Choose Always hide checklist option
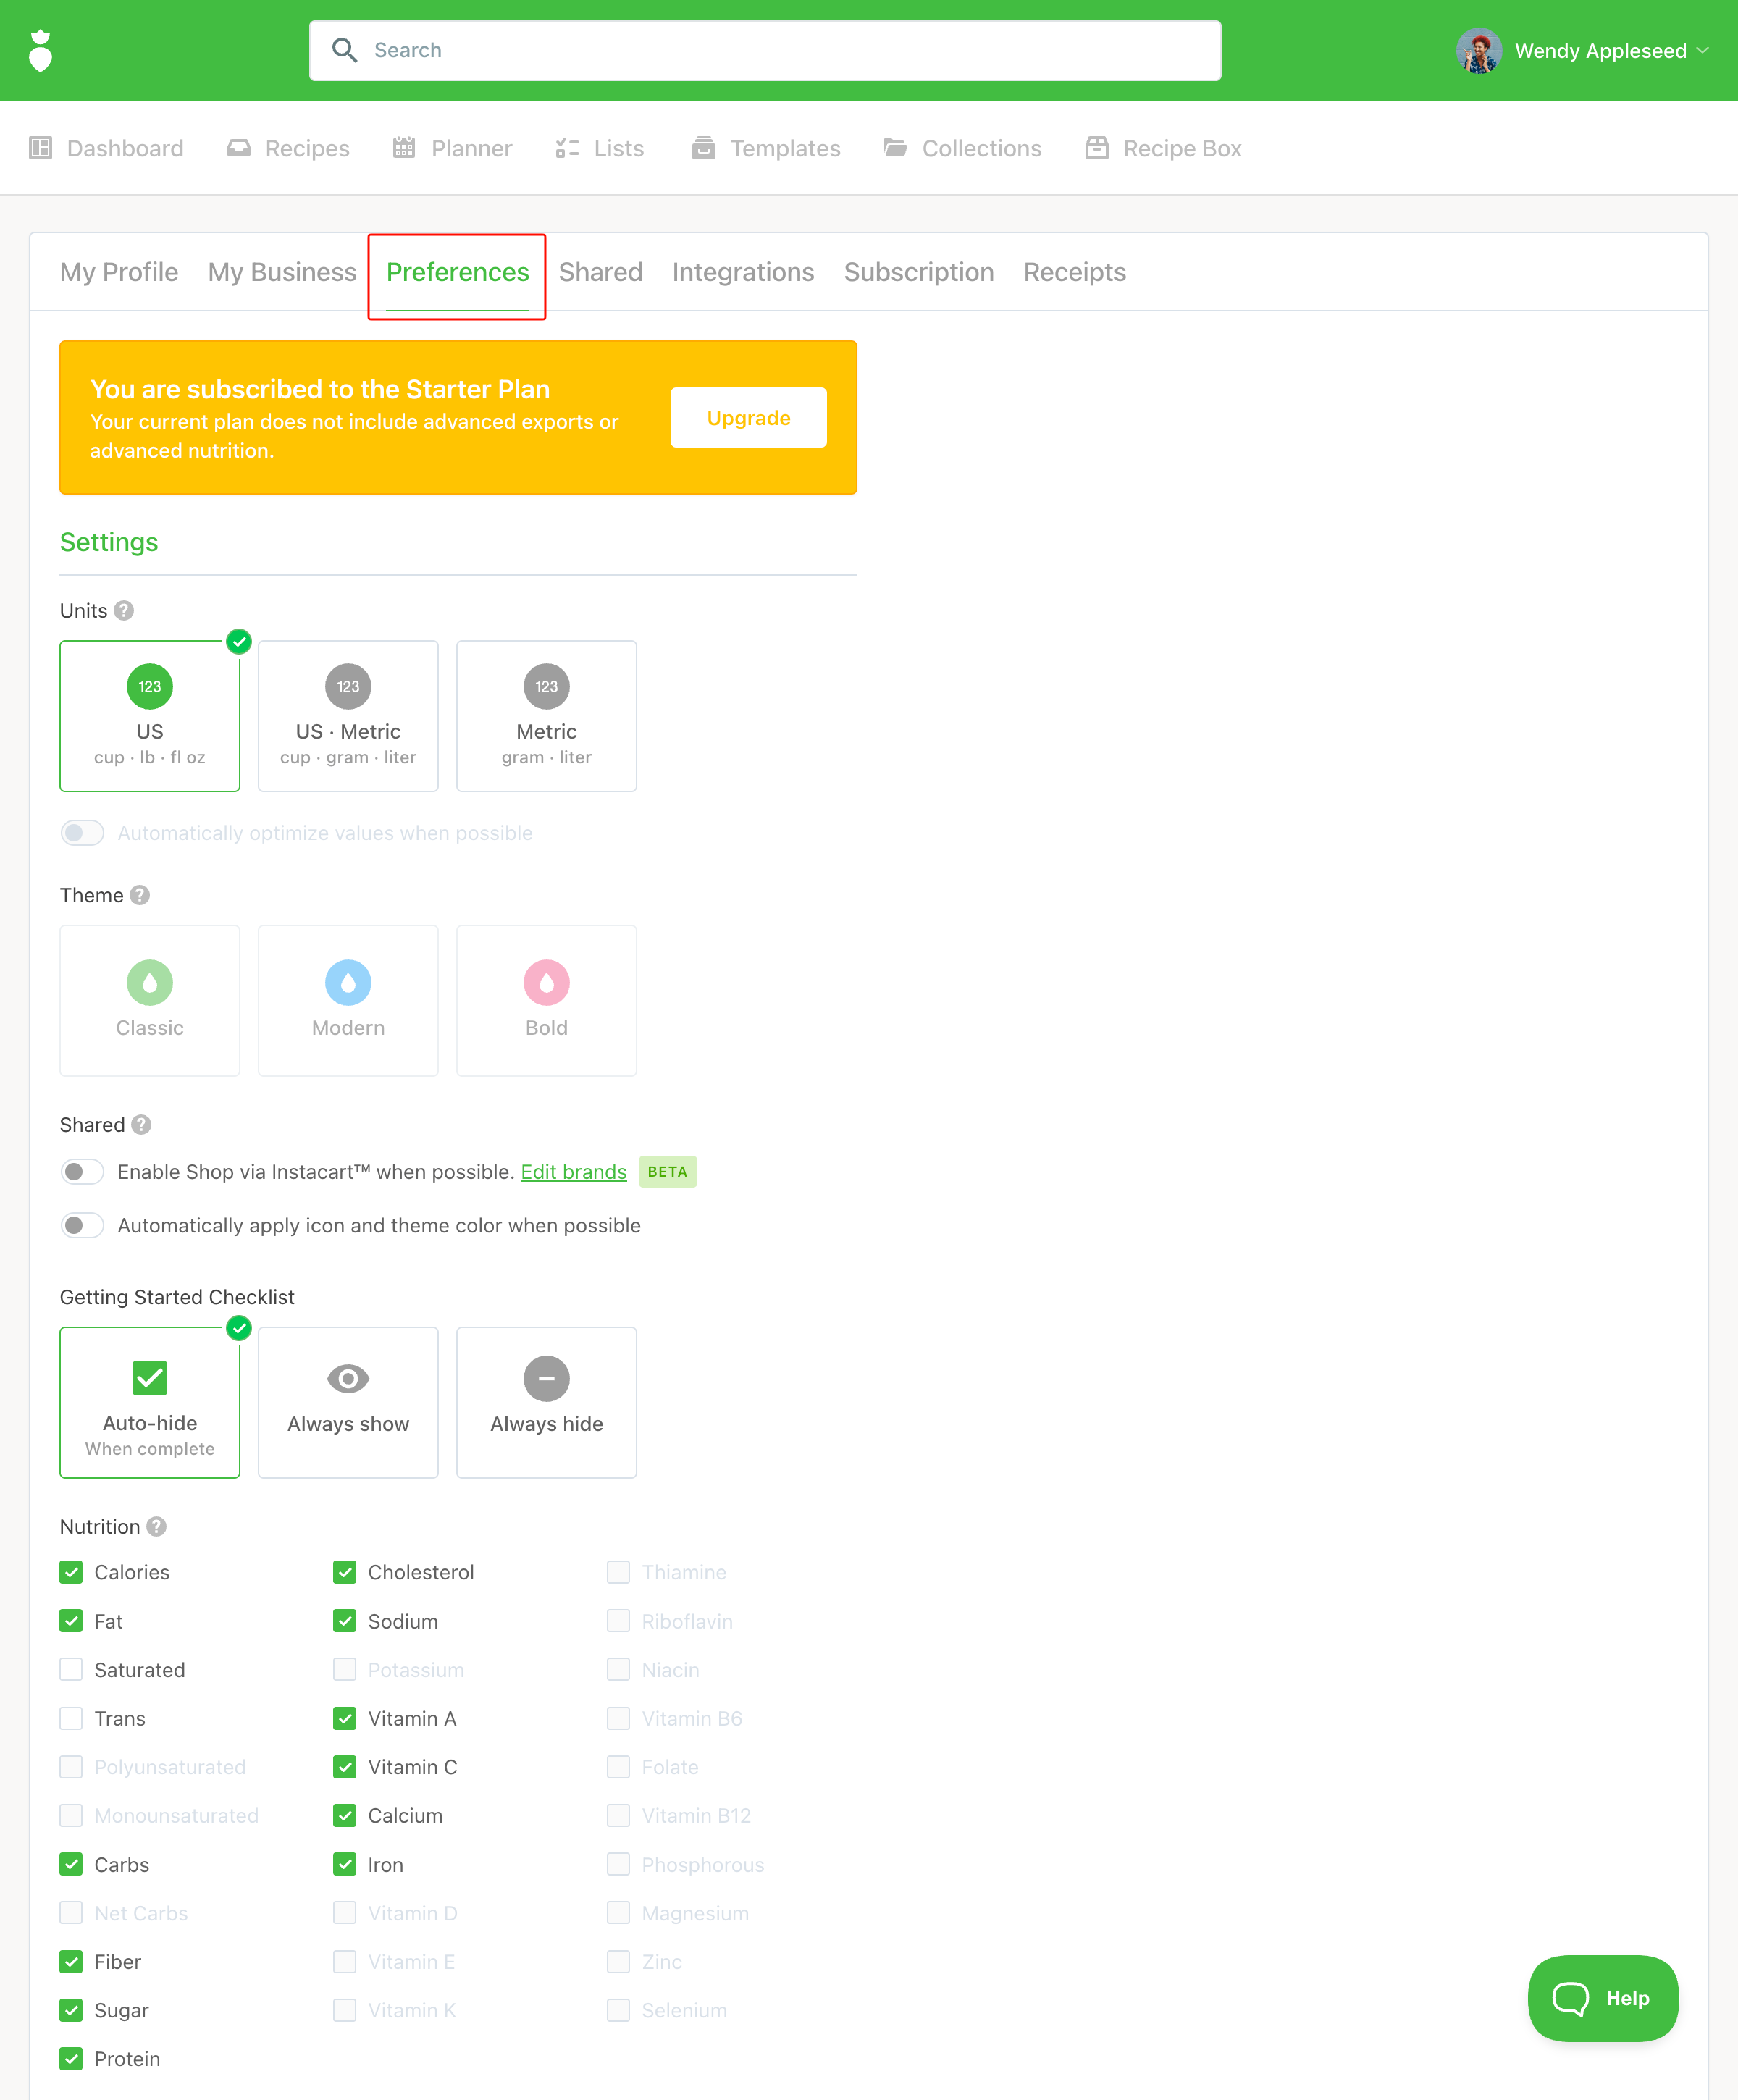Screen dimensions: 1738x2100 (546, 1402)
